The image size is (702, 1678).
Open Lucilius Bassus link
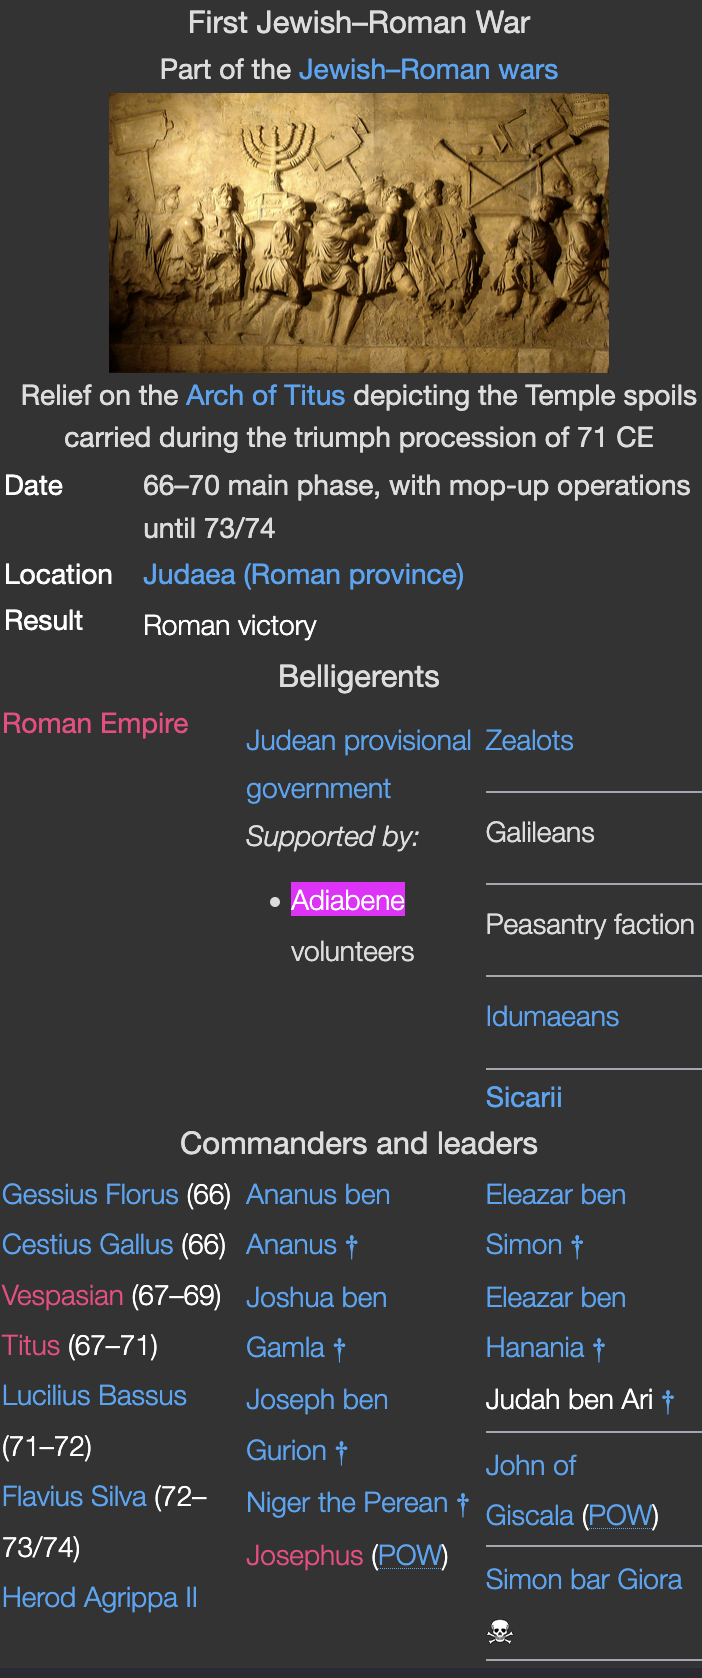[x=94, y=1396]
